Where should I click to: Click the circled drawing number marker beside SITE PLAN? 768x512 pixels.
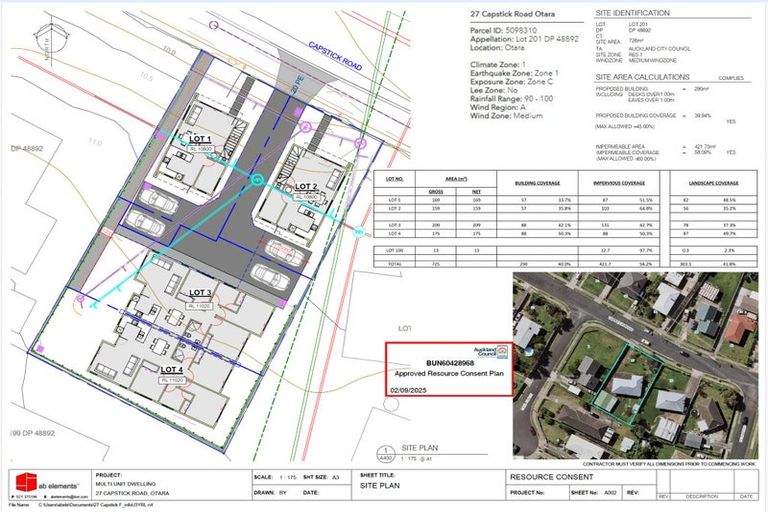(386, 454)
